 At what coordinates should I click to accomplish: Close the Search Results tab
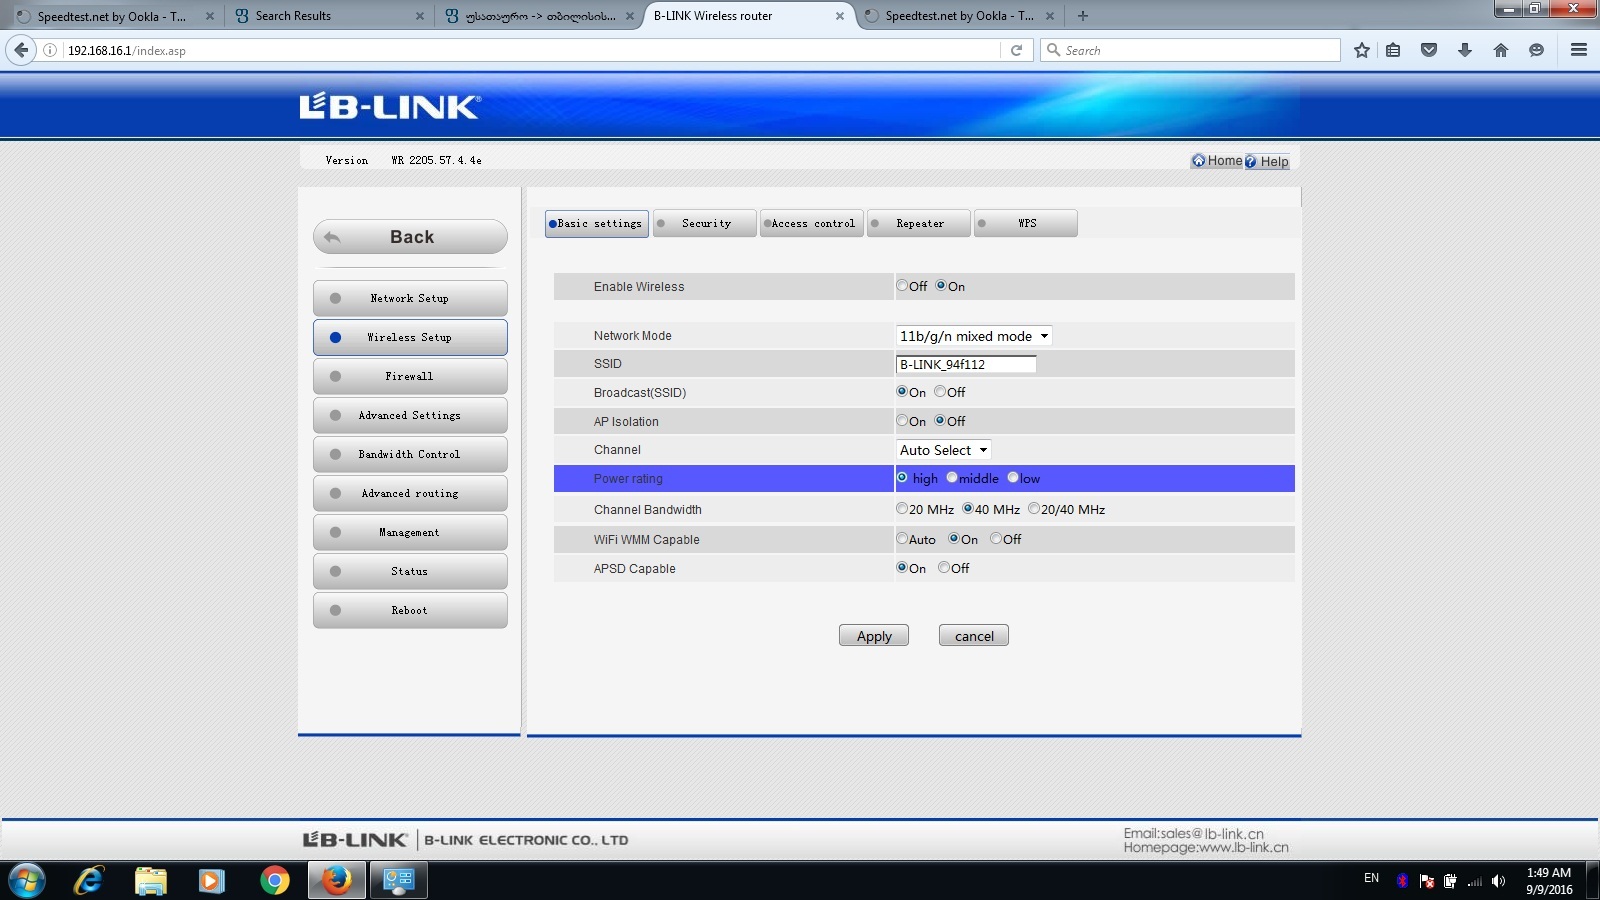(420, 16)
